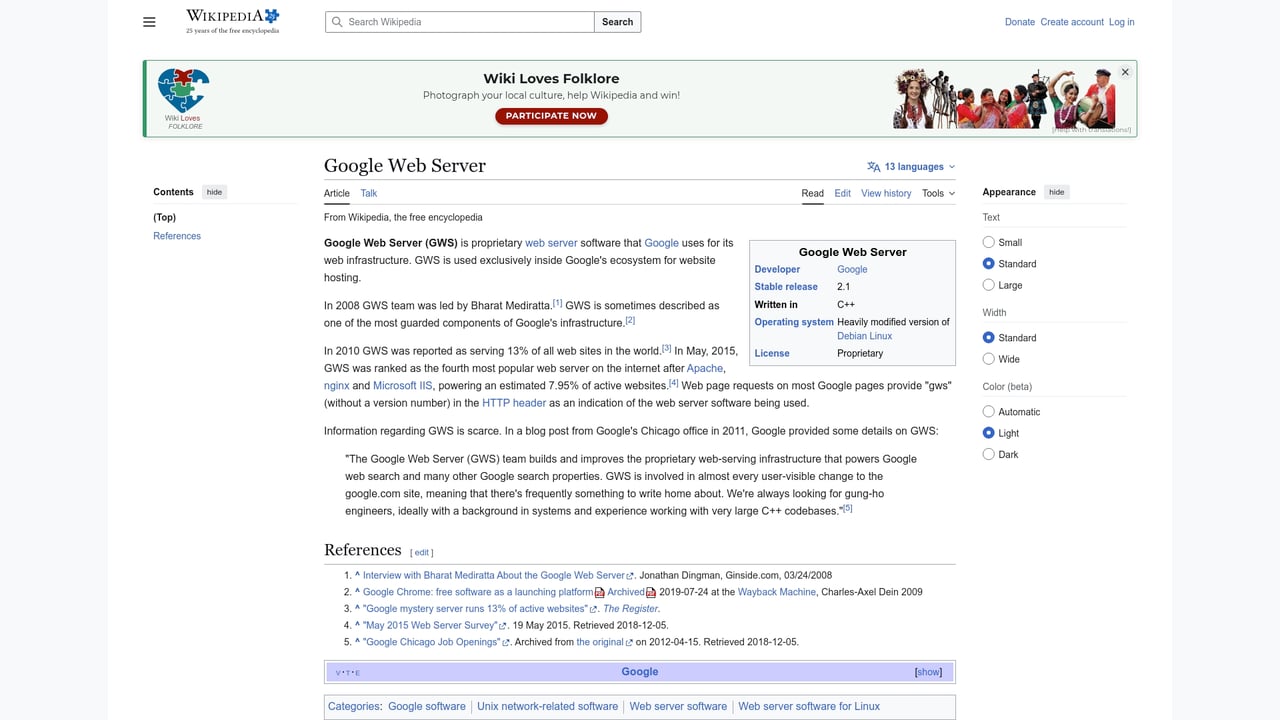
Task: Open the View history tab
Action: [886, 193]
